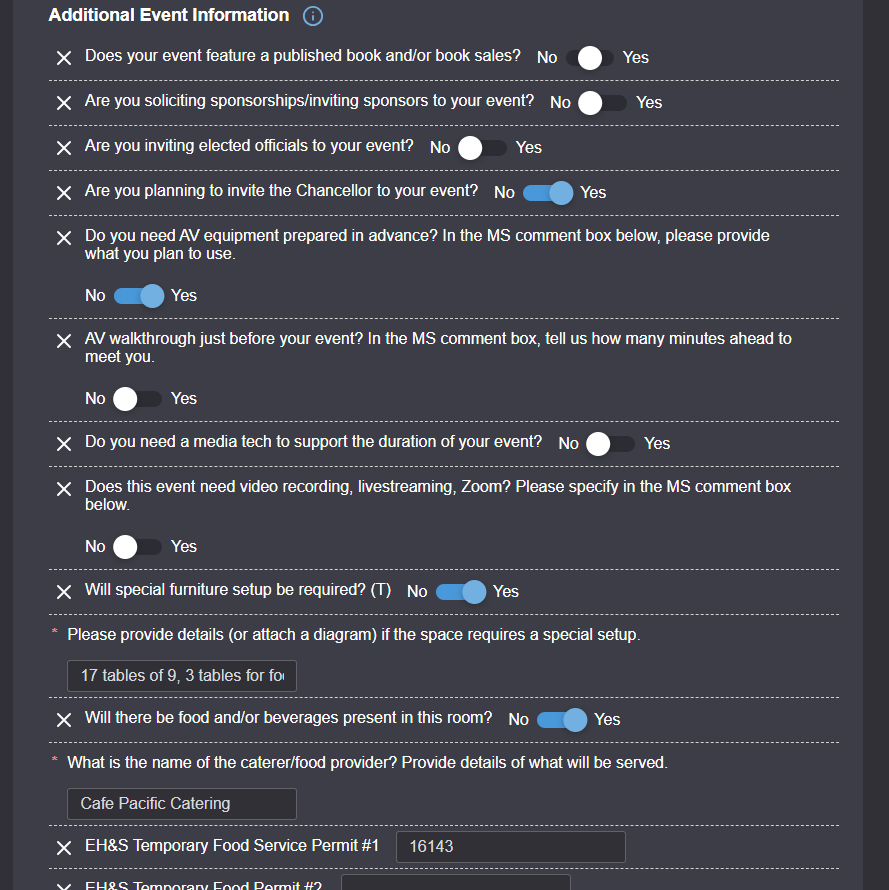This screenshot has height=890, width=889.
Task: Clear the published book question X icon
Action: (x=64, y=58)
